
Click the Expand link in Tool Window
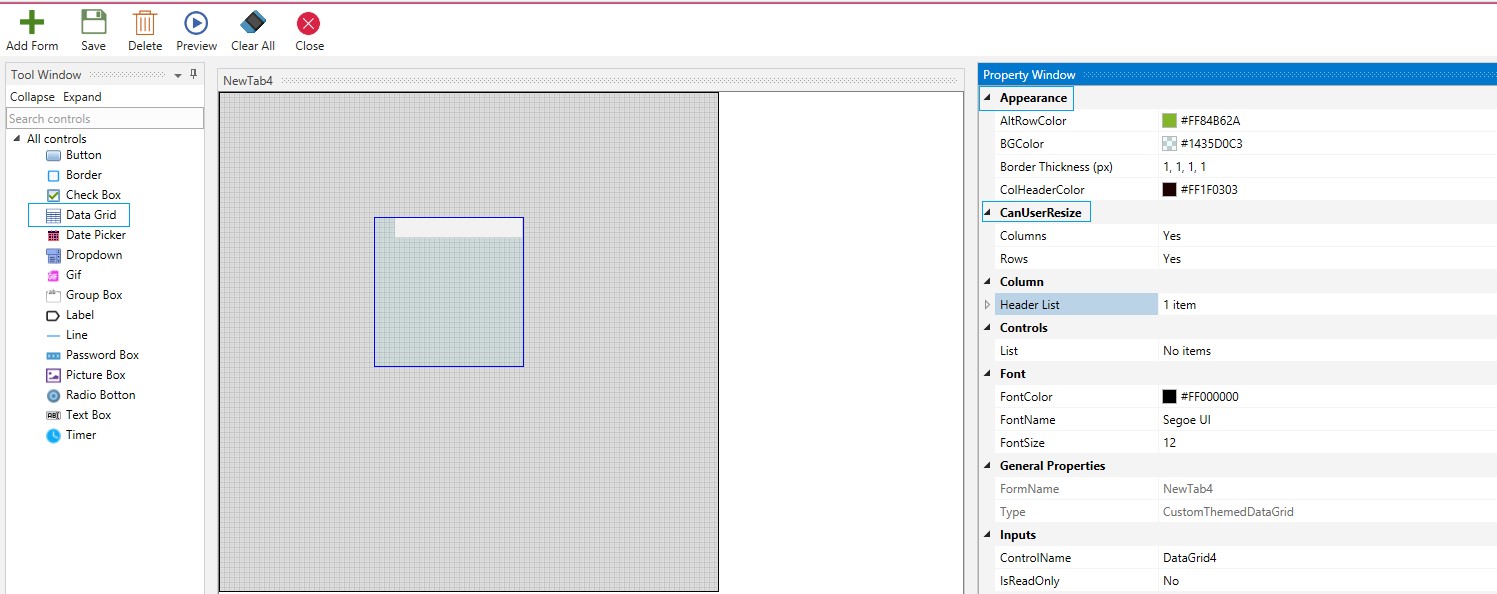click(x=82, y=97)
